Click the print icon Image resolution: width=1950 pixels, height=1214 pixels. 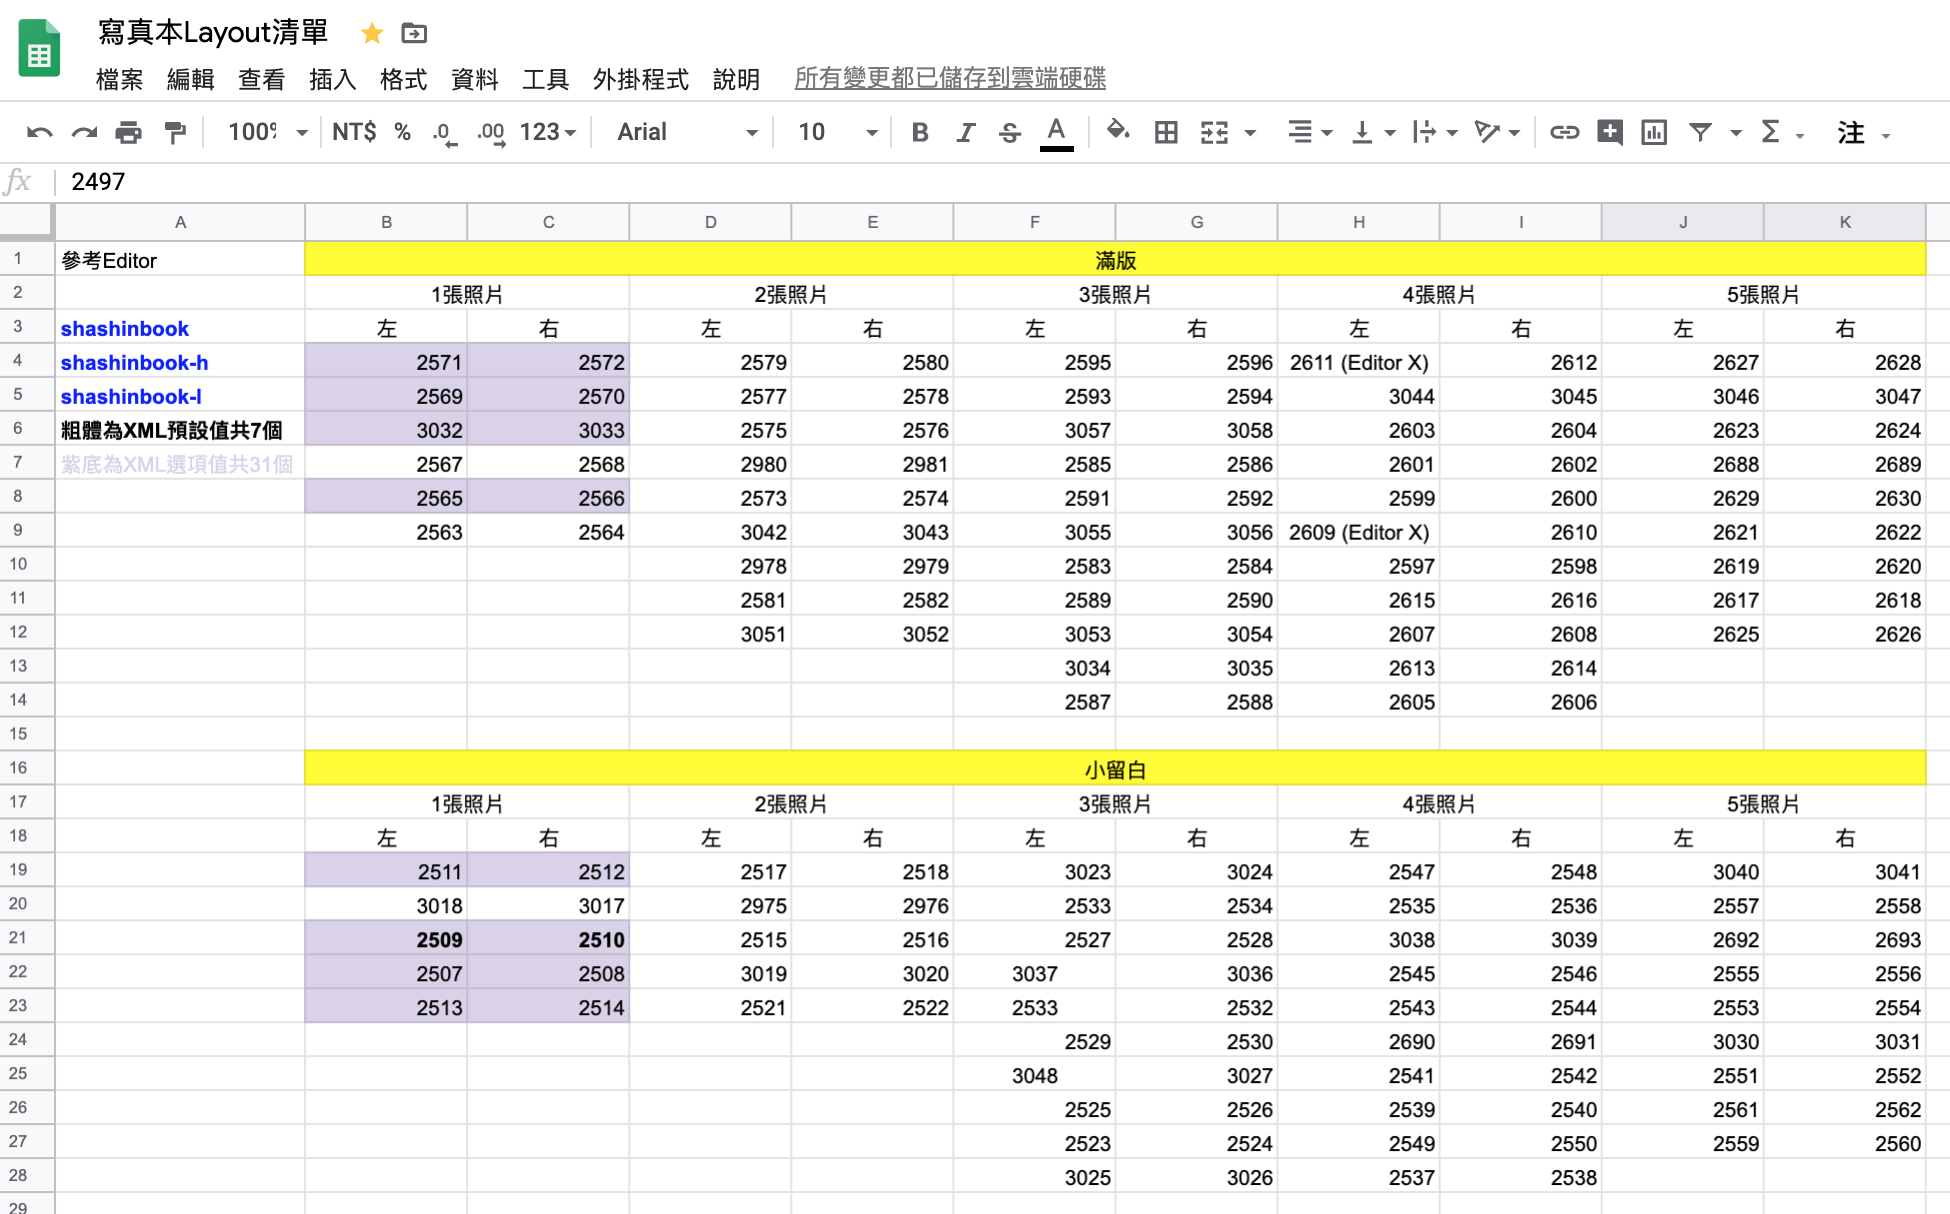click(128, 132)
